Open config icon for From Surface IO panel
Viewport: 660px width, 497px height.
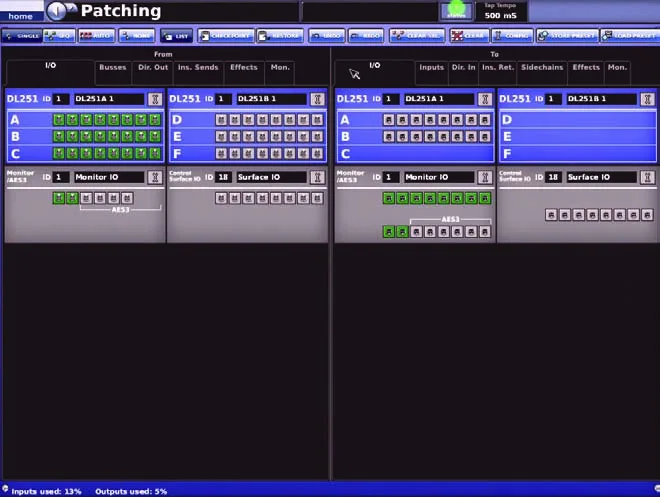(x=317, y=178)
